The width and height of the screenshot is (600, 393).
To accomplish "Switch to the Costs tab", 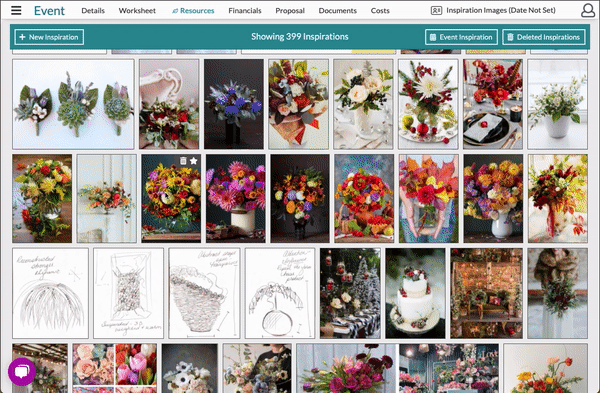I will pyautogui.click(x=380, y=11).
